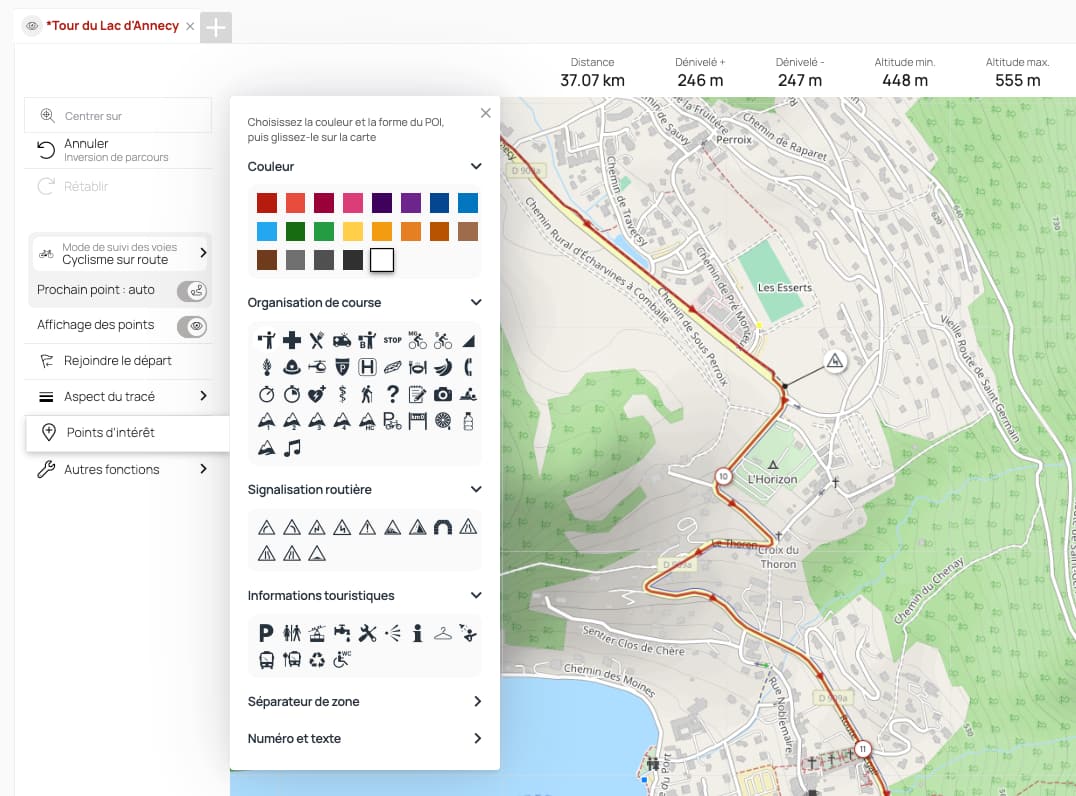The width and height of the screenshot is (1076, 796).
Task: Pick the hospital H POI icon
Action: (x=367, y=367)
